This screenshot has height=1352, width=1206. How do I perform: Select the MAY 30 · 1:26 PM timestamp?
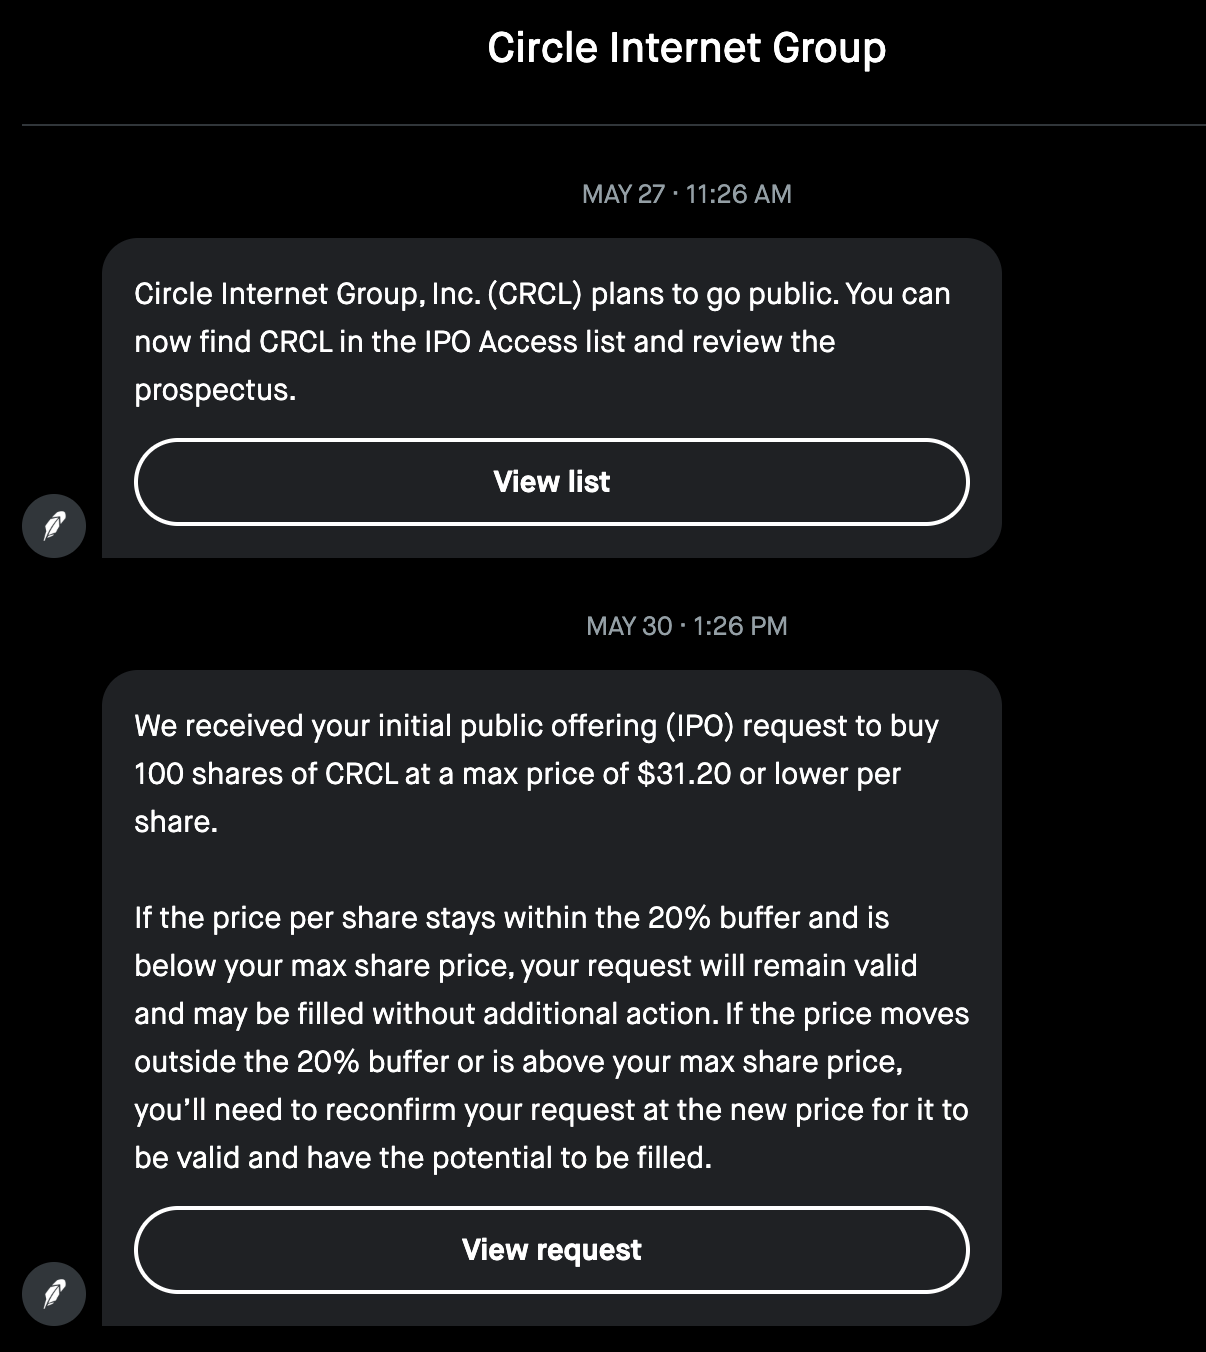686,626
